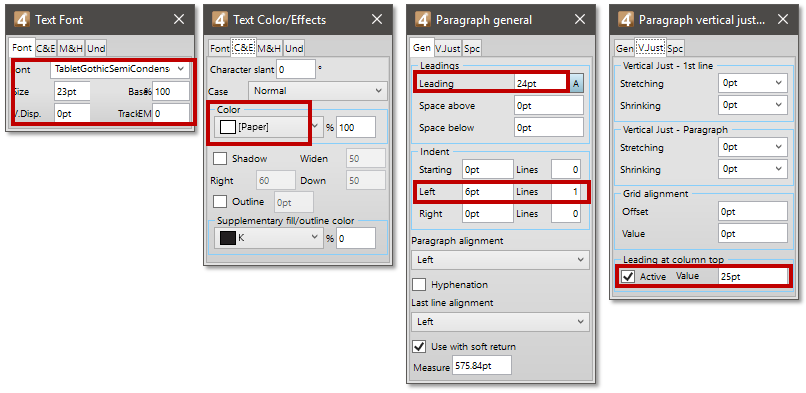Switch to M&H tab in Text Font
Viewport: 806px width, 393px height.
pos(71,48)
